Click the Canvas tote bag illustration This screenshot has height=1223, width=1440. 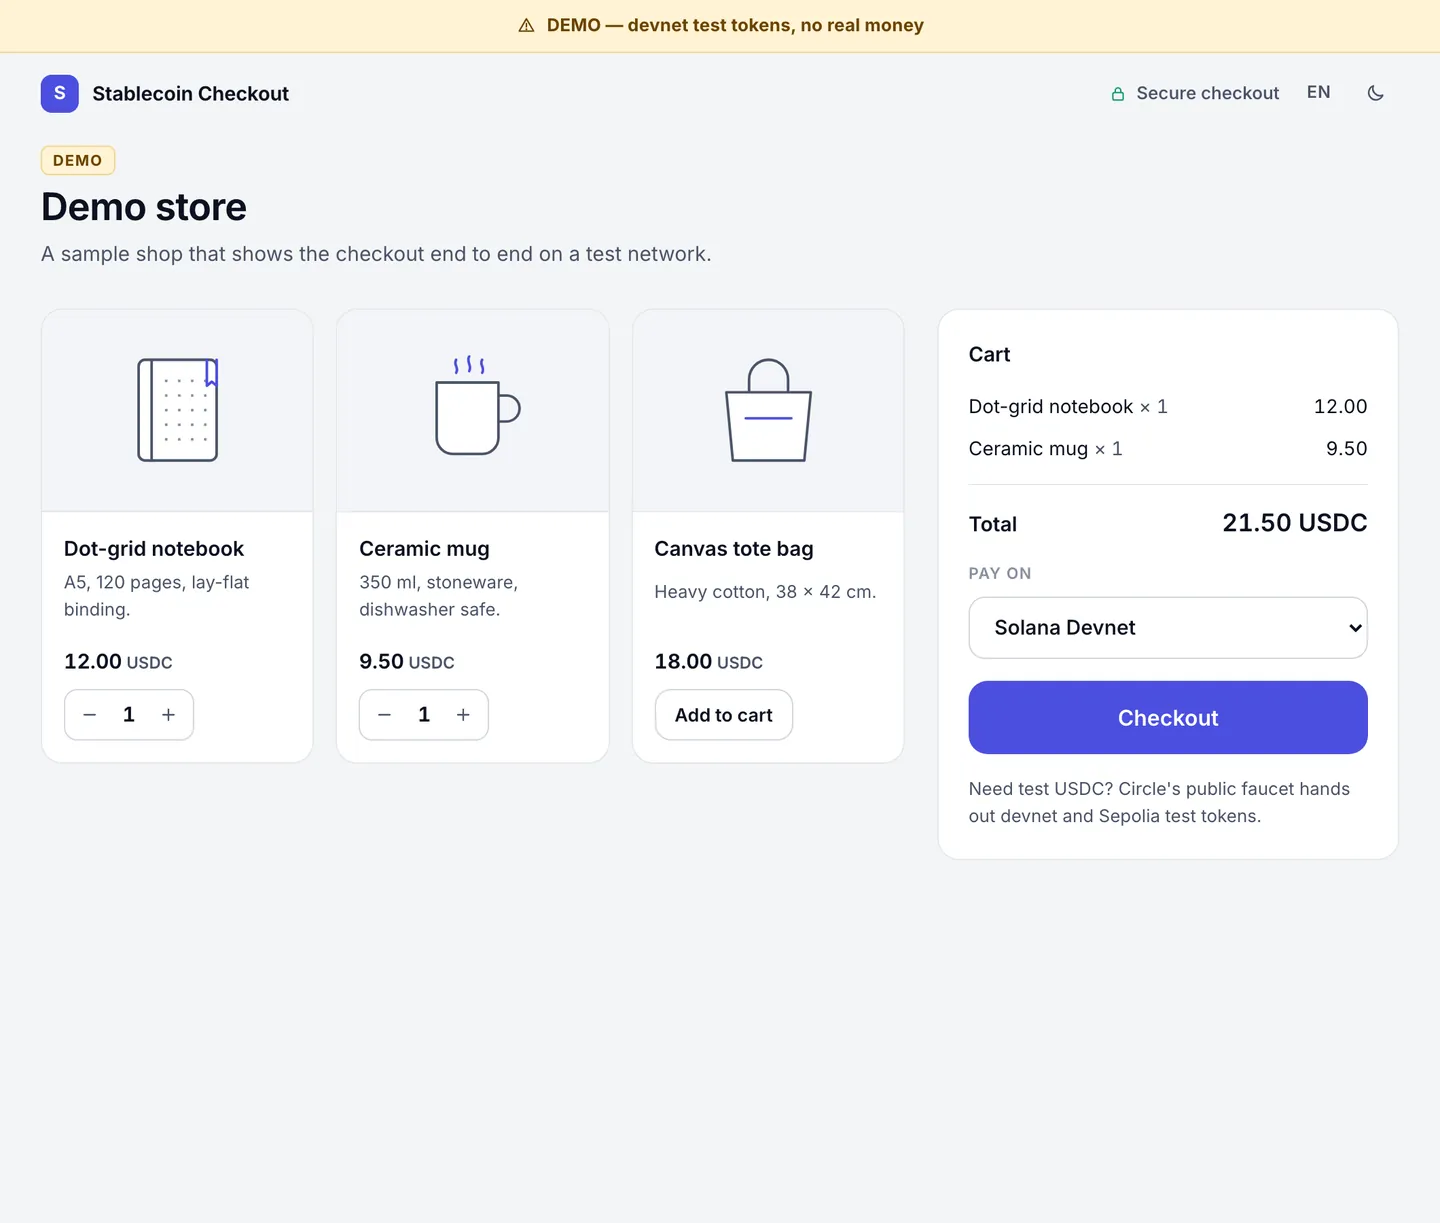click(x=768, y=410)
